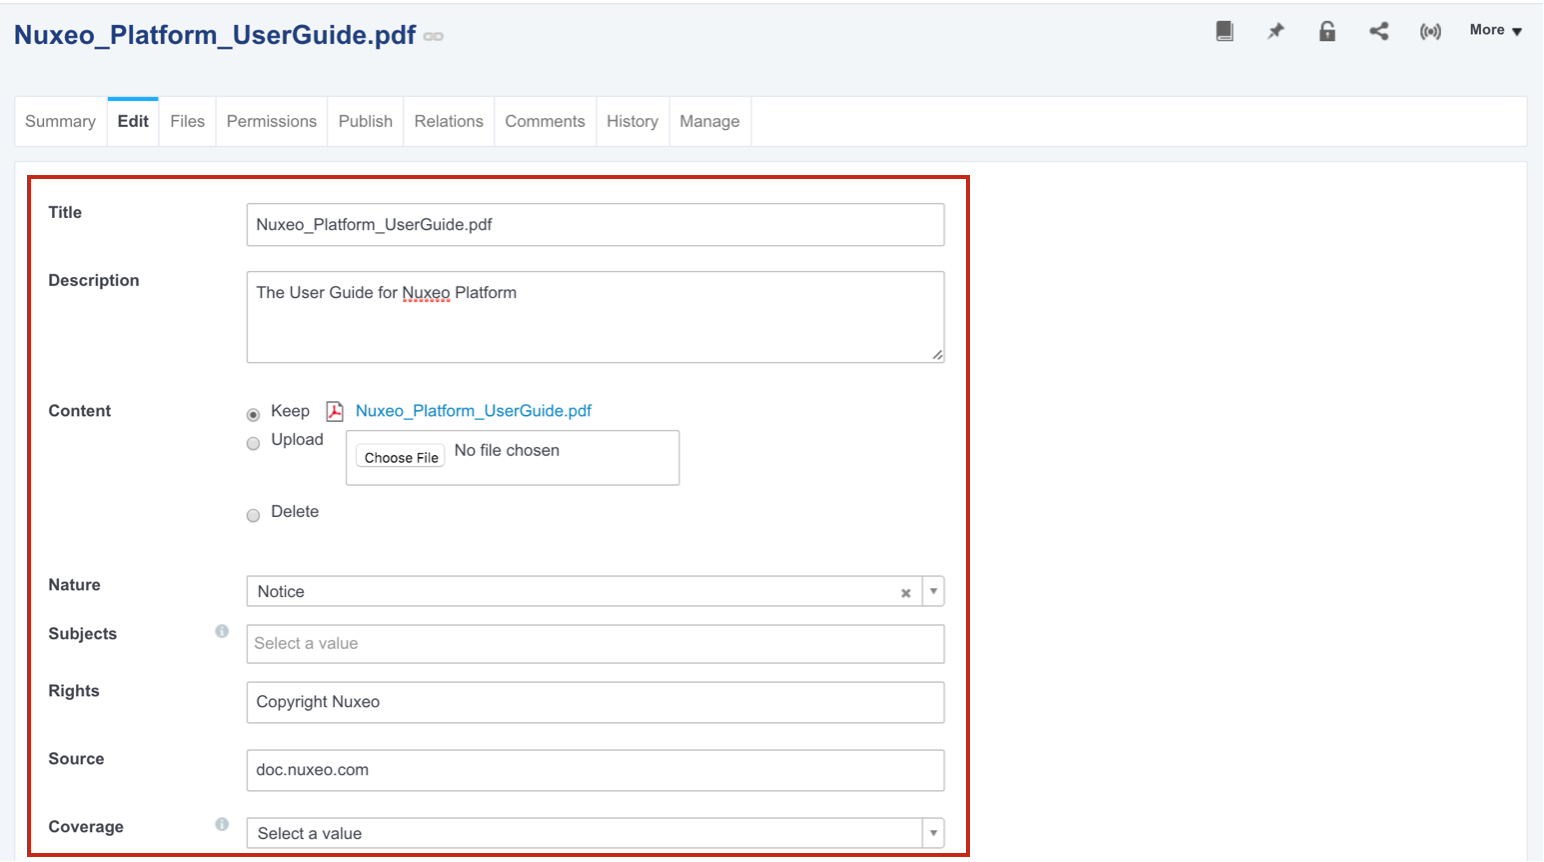Open the Publish tab
Screen dimensions: 1544x862
365,121
